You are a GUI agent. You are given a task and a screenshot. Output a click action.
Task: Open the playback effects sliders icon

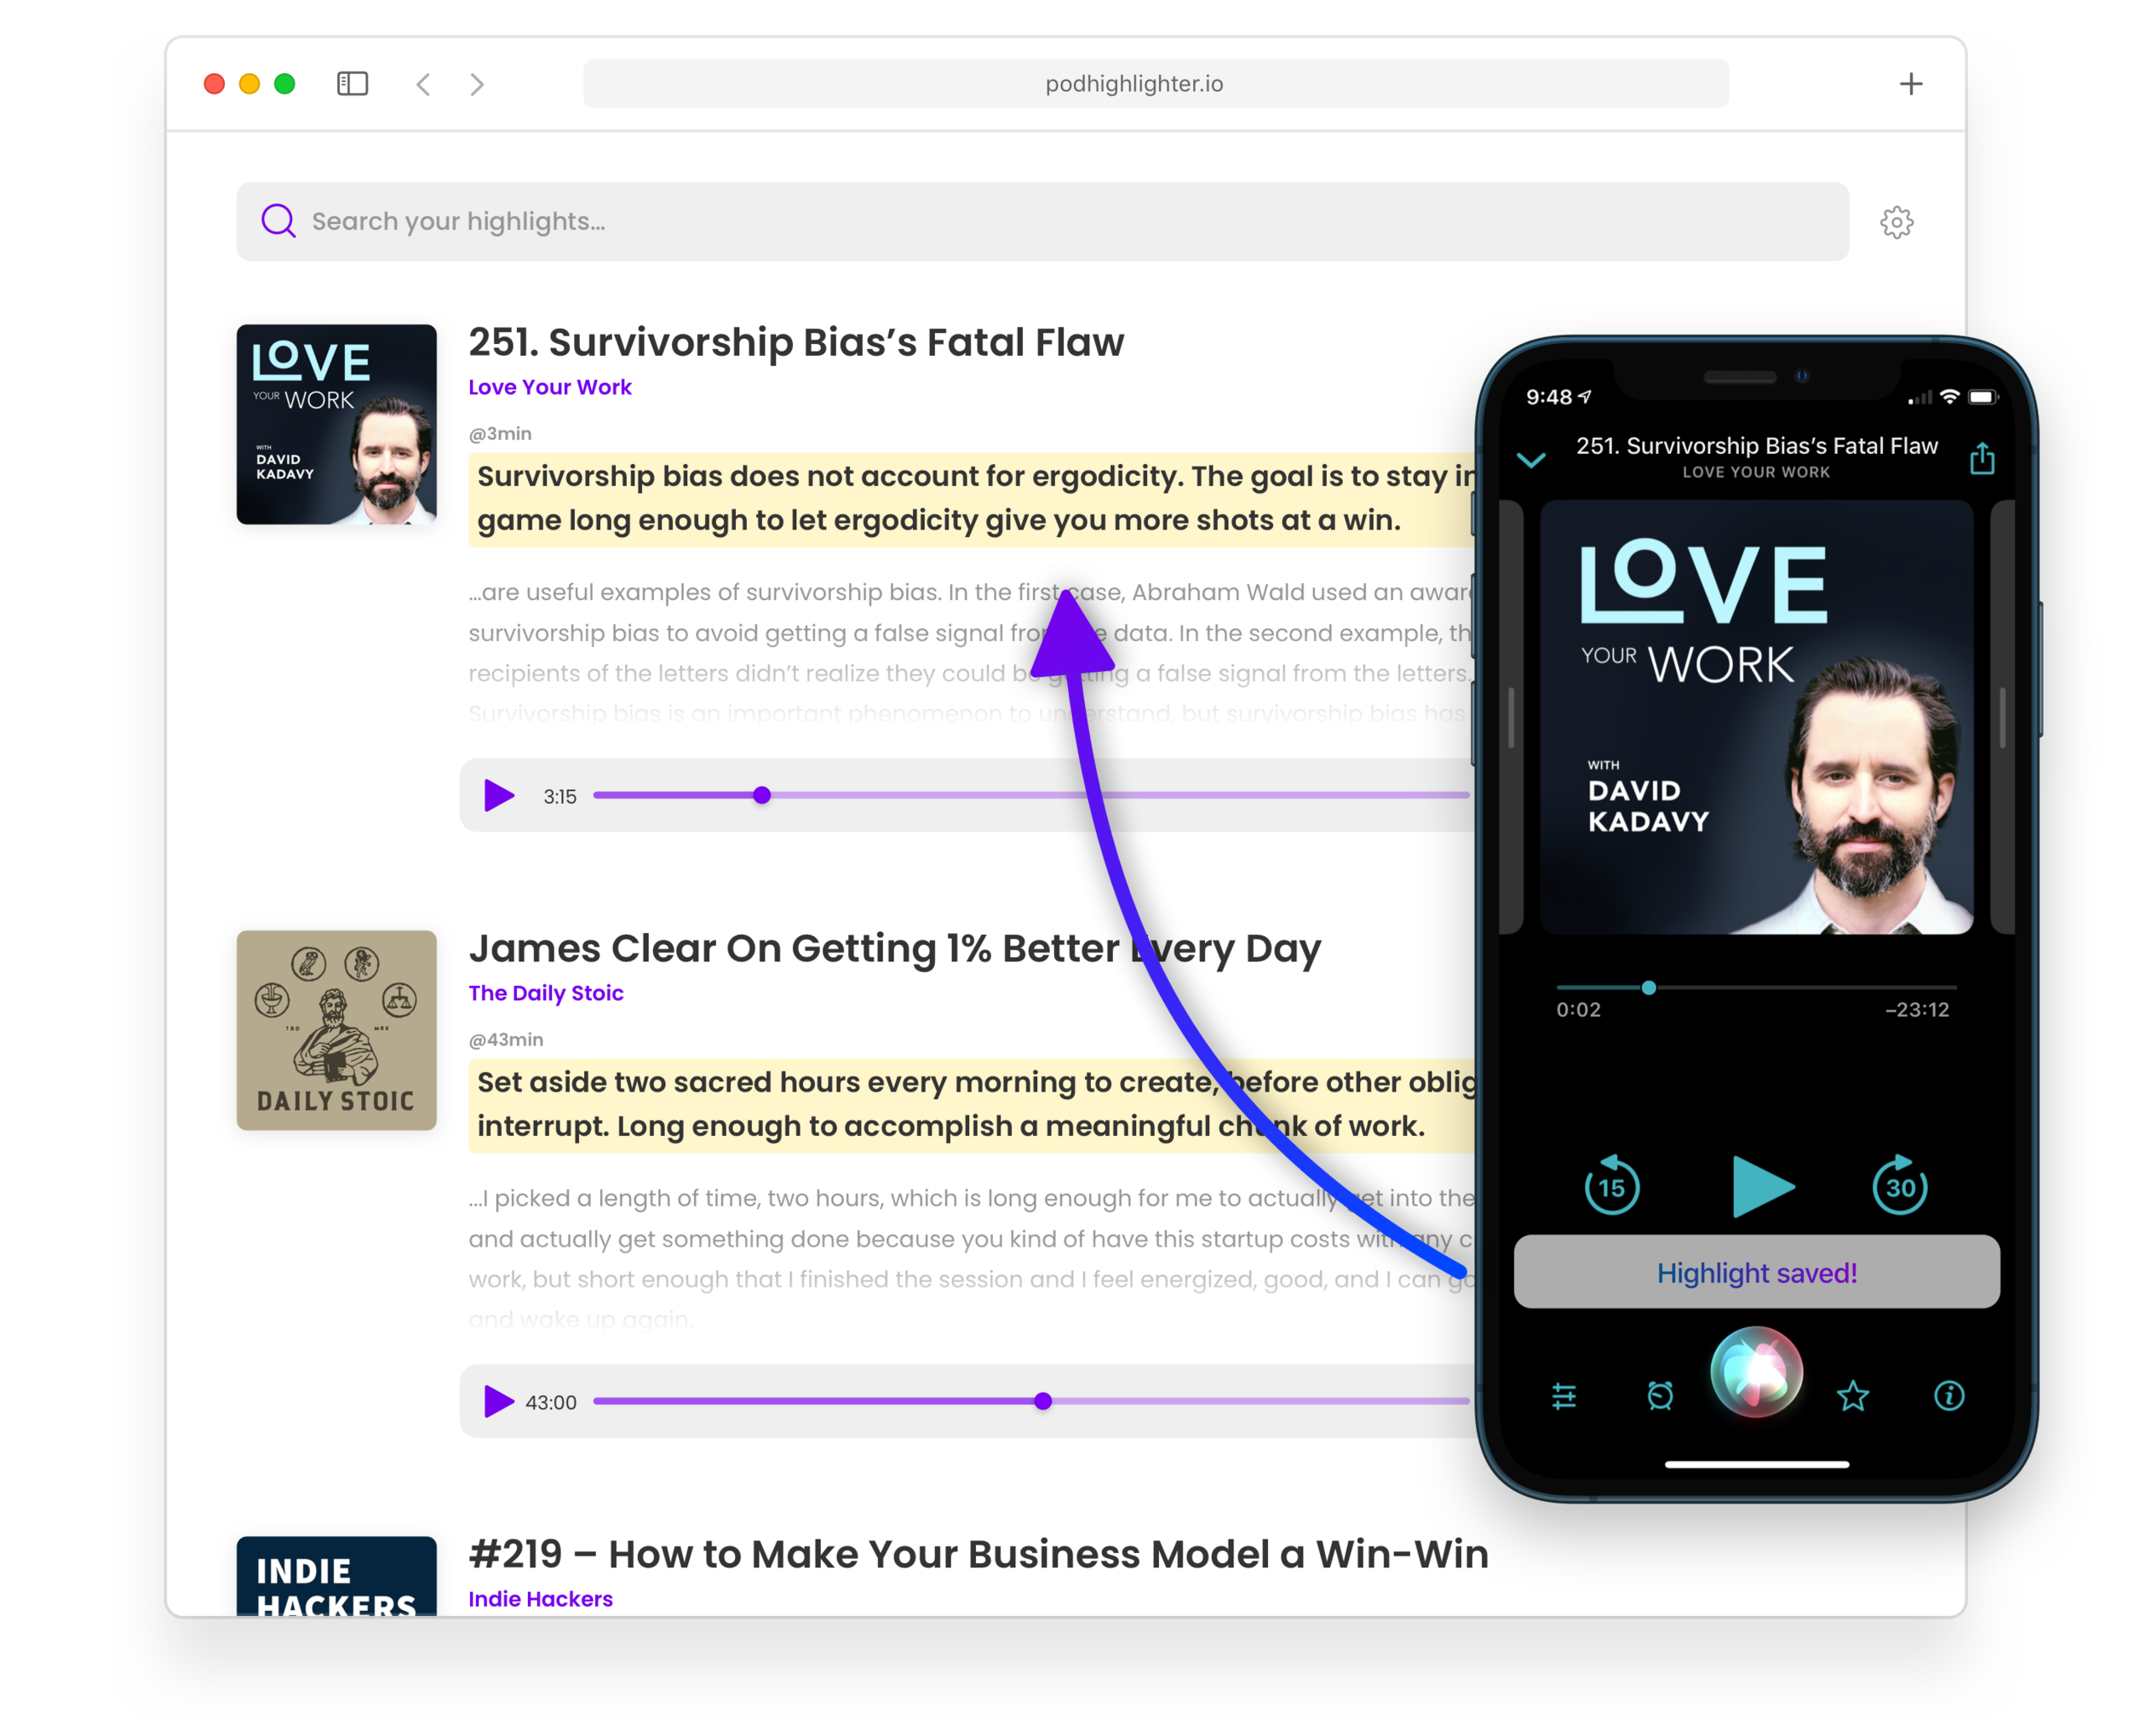(1564, 1396)
